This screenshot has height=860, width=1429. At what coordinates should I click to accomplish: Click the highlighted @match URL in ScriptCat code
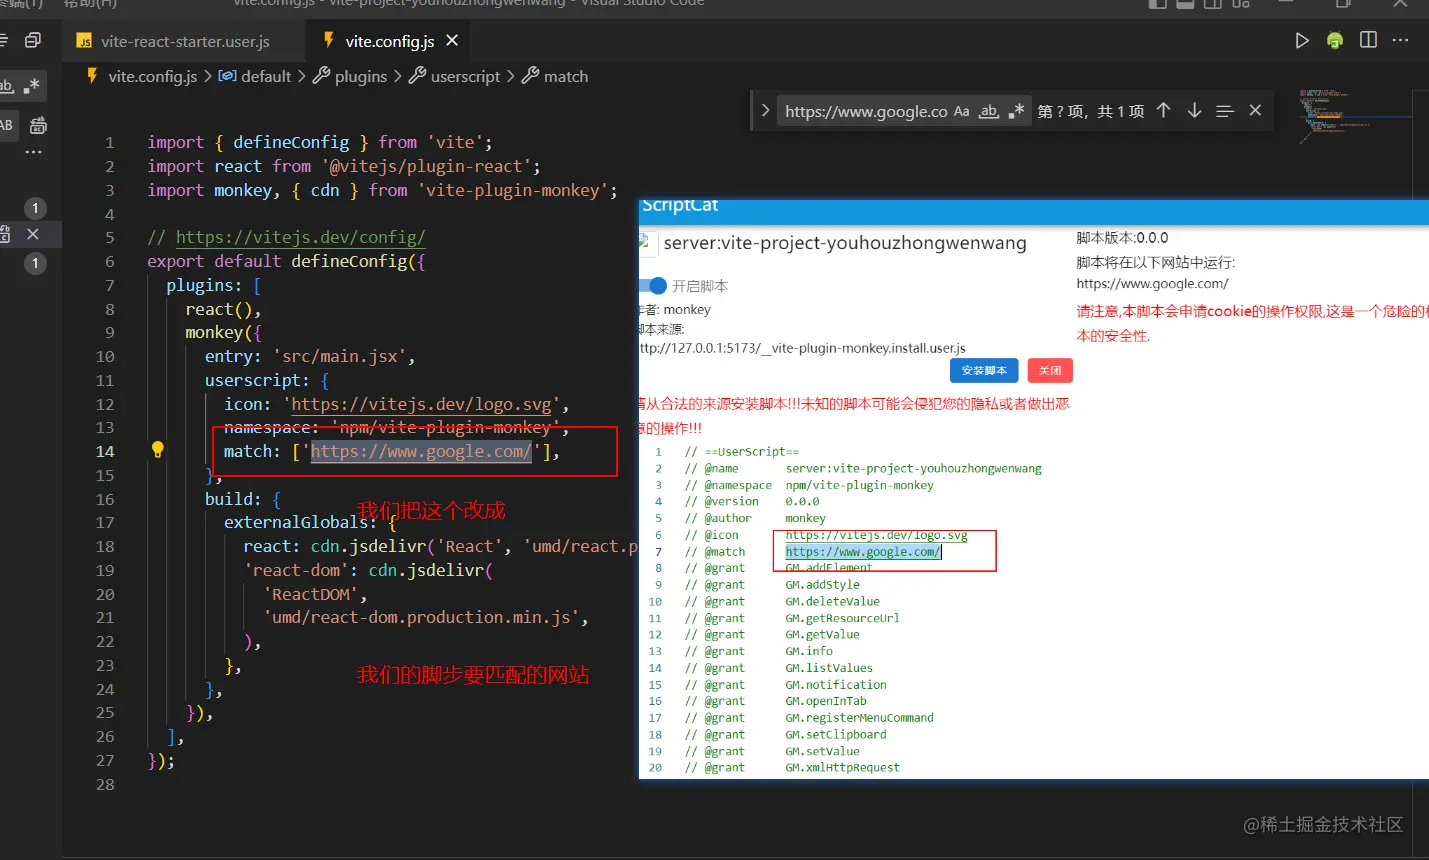[863, 552]
